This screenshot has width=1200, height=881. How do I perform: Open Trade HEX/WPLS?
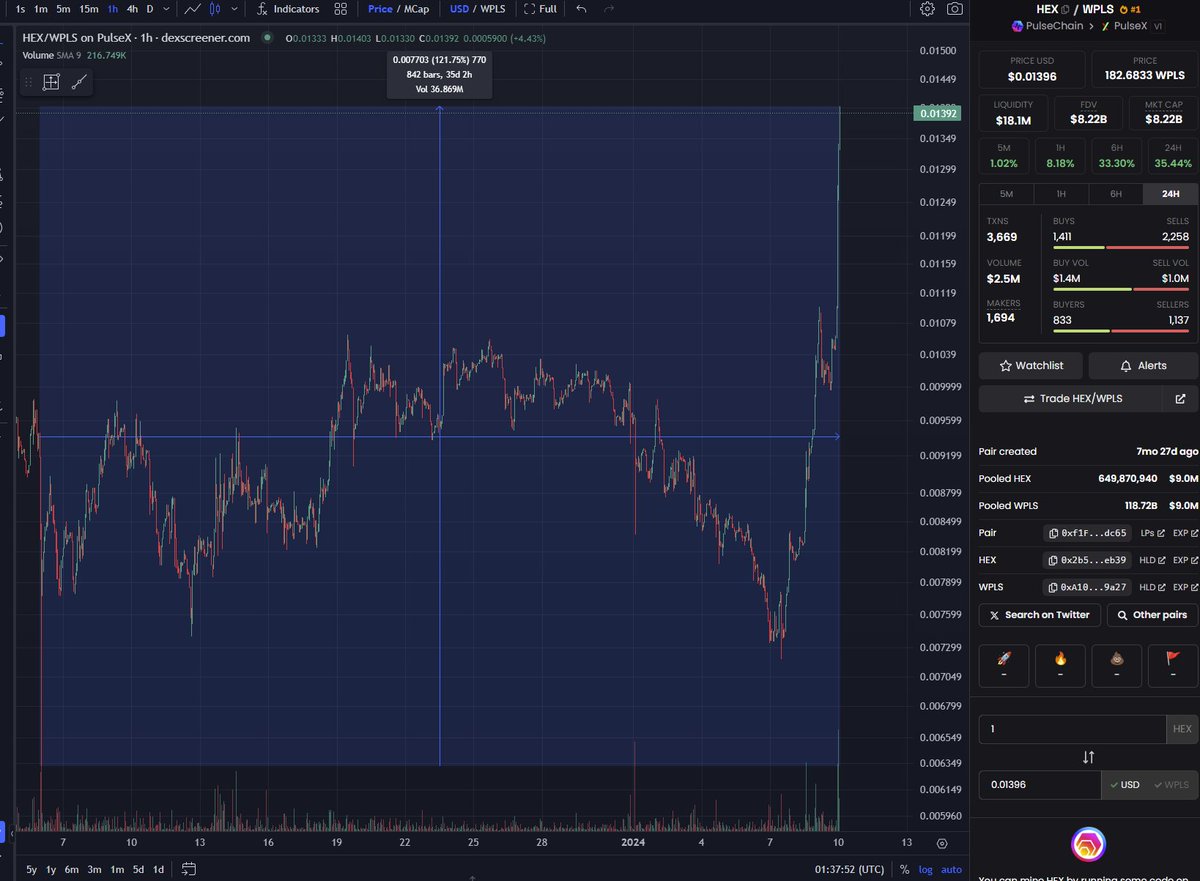coord(1072,399)
